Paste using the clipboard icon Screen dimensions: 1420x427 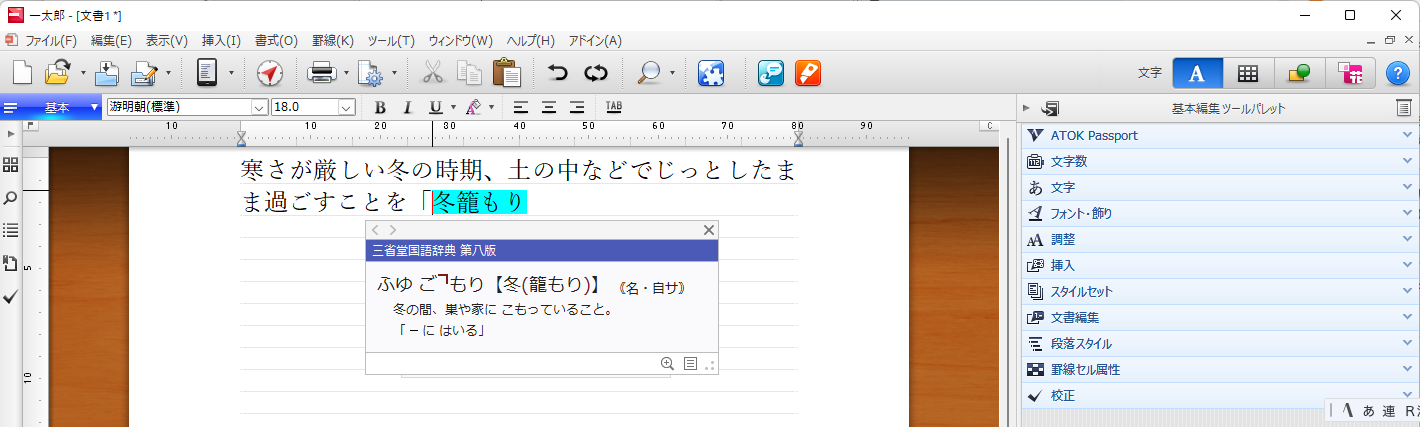(507, 73)
